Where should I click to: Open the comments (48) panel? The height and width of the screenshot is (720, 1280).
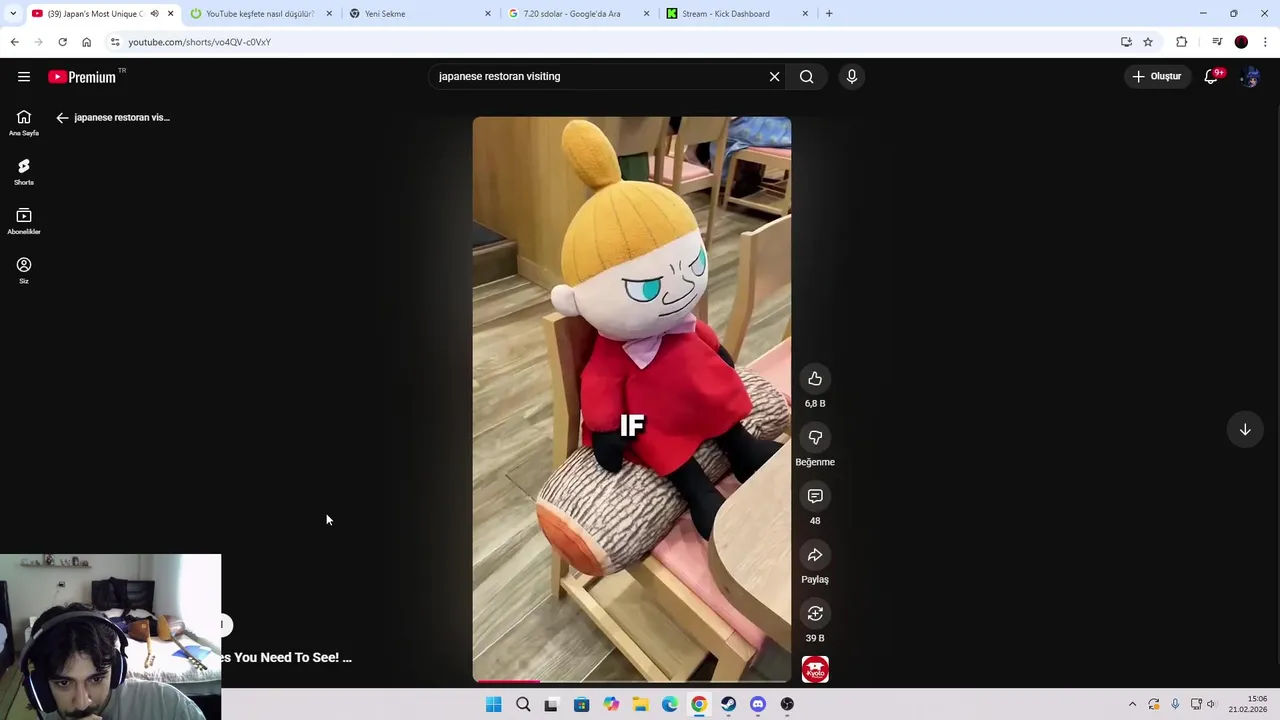point(815,496)
